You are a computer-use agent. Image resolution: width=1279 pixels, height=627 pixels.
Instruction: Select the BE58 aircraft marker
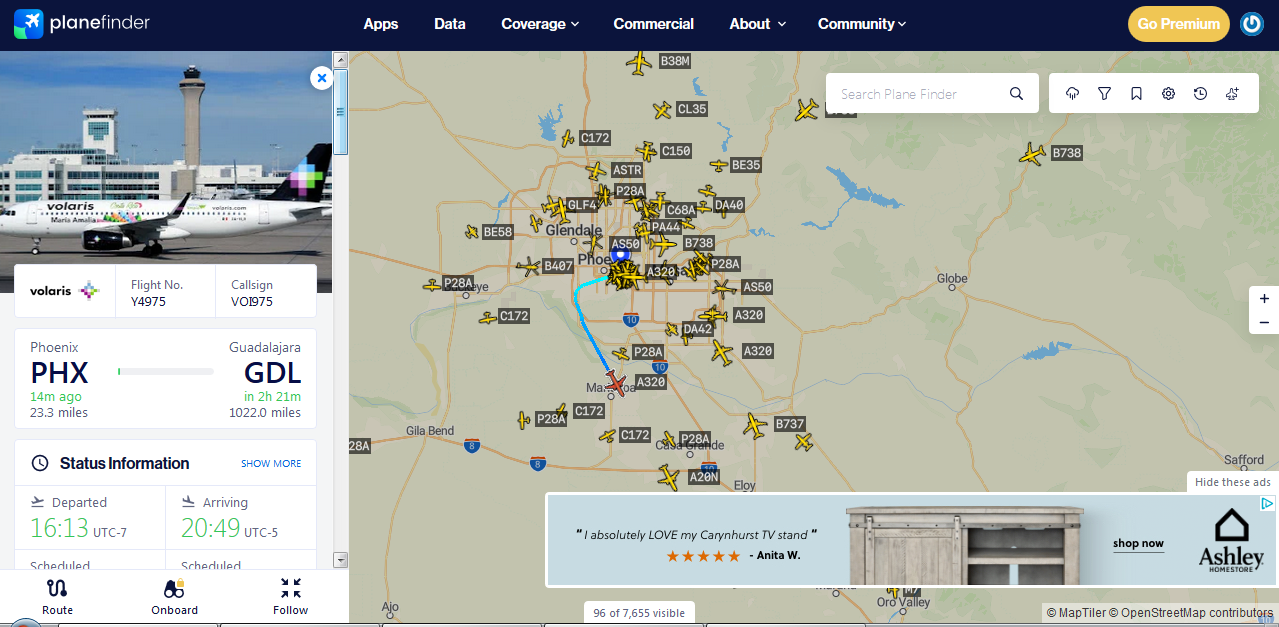(472, 232)
